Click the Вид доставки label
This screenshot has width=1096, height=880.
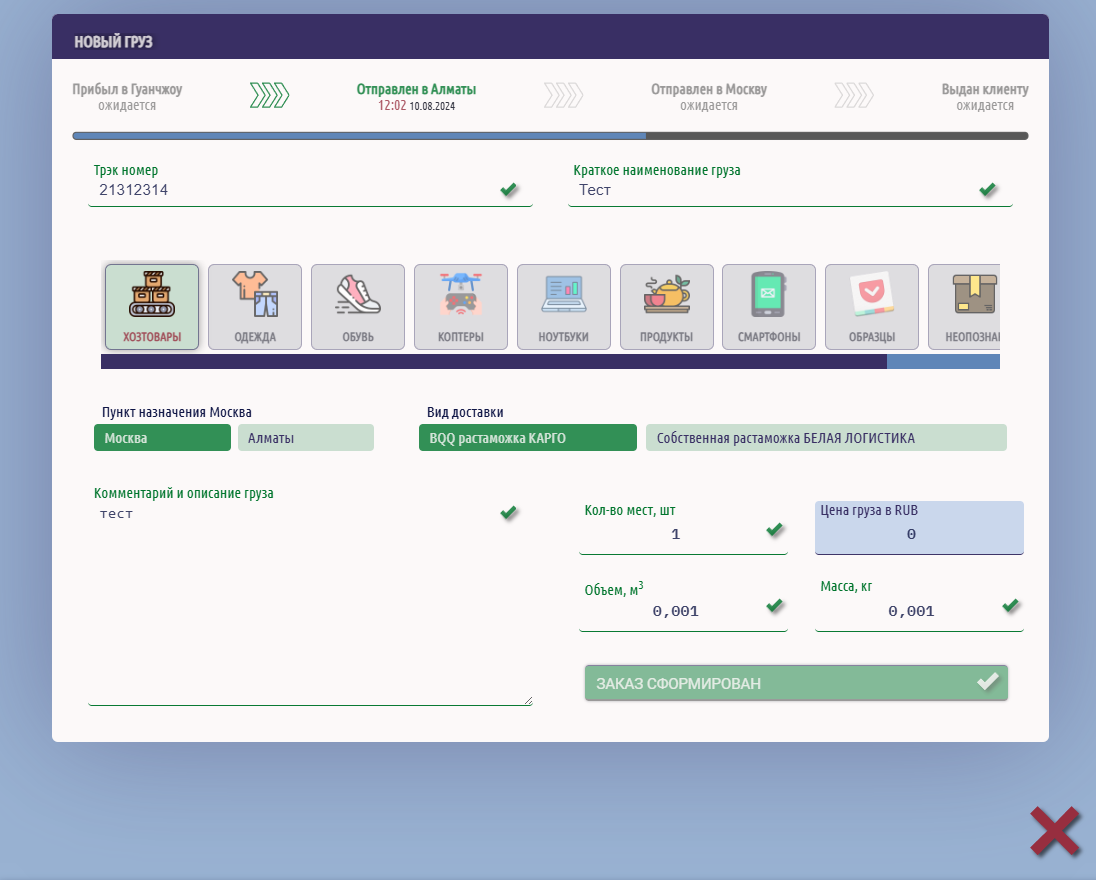pos(466,412)
